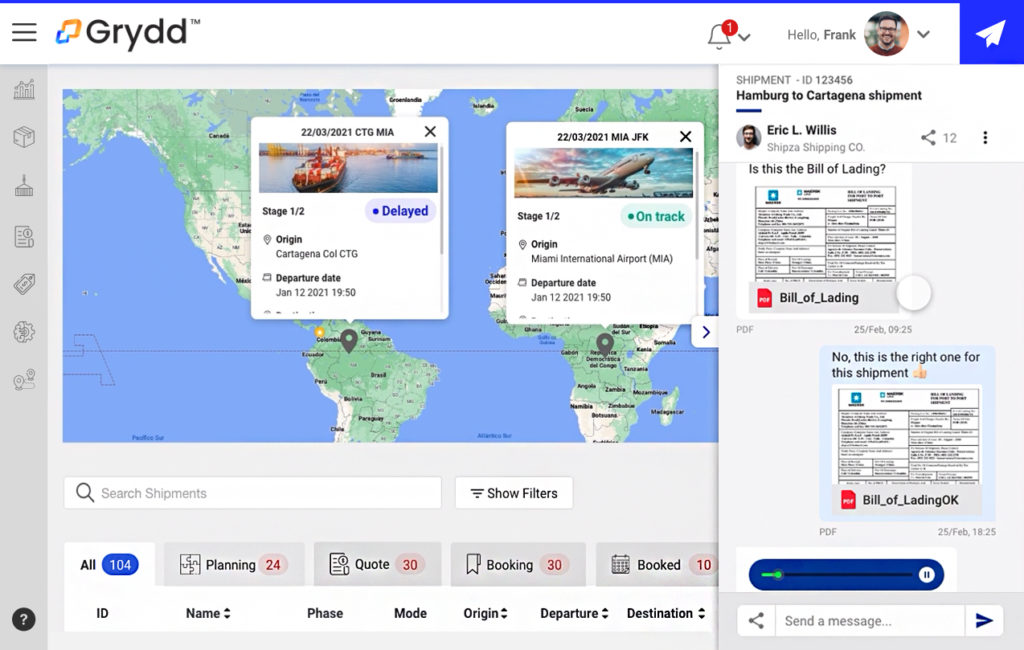
Task: Click the MIA JFK popup scrollbar
Action: 697,205
